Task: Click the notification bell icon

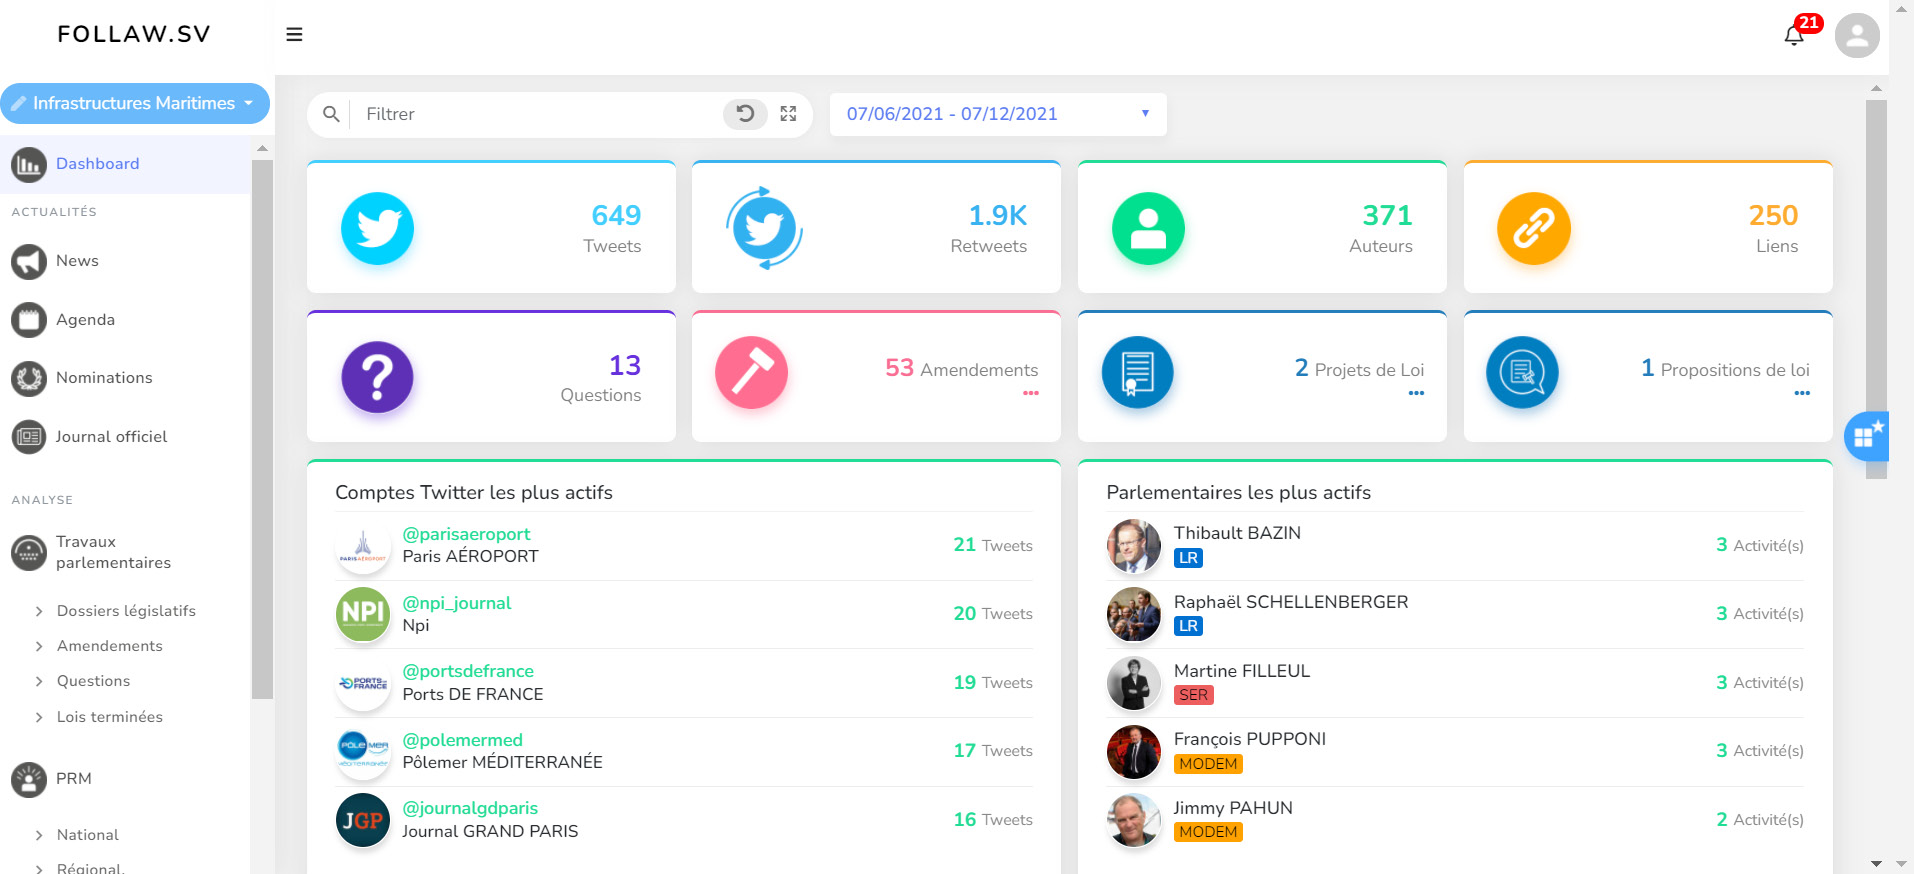Action: point(1794,36)
